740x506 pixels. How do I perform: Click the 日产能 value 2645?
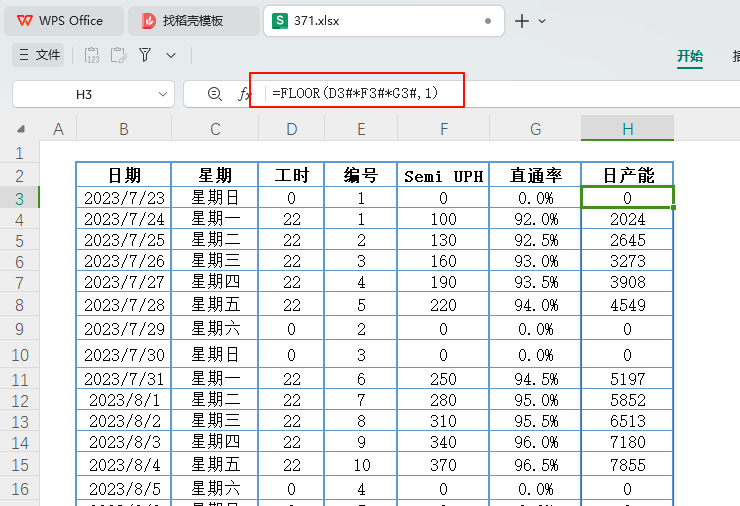tap(627, 240)
